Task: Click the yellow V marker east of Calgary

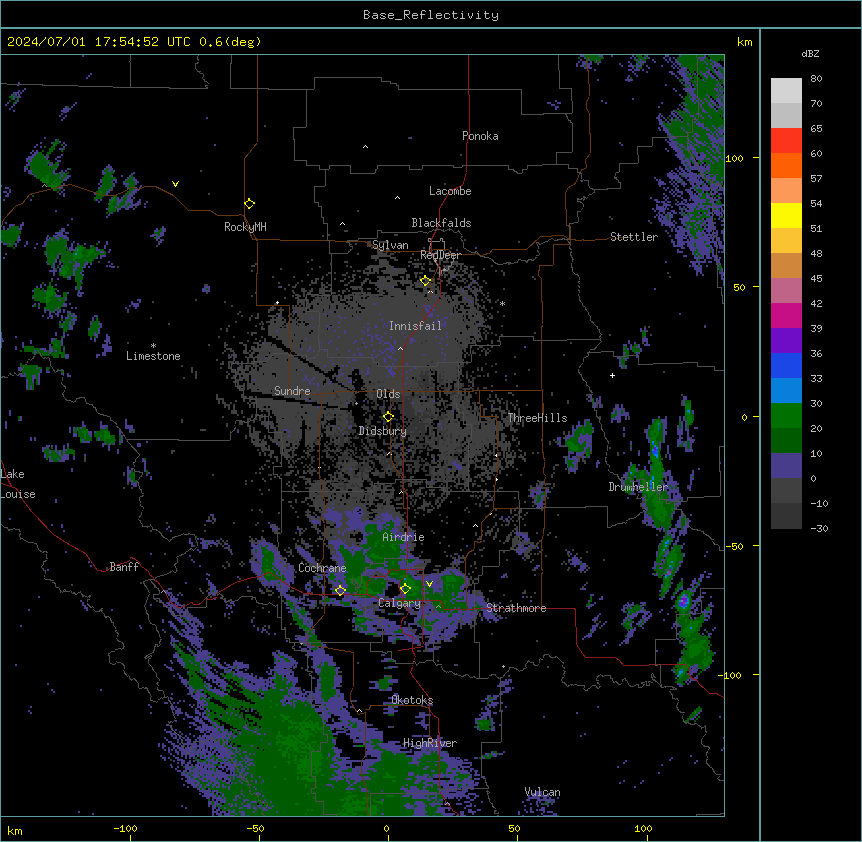Action: (429, 584)
